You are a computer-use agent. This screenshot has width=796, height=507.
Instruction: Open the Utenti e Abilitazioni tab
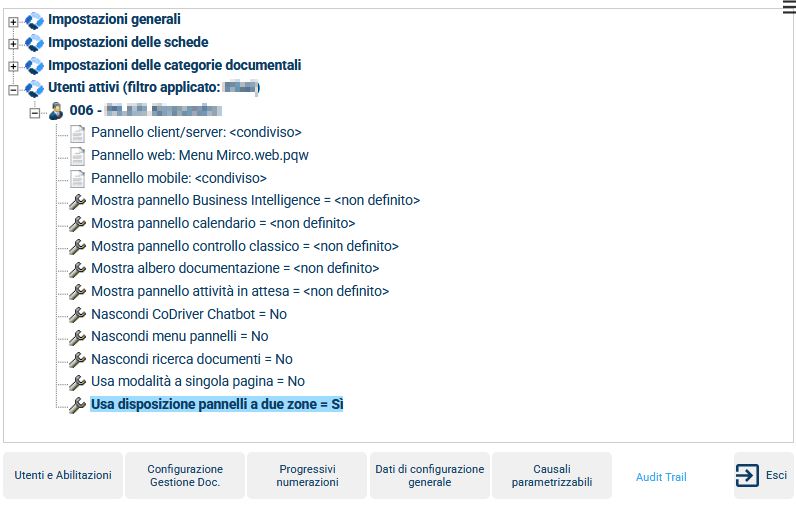point(63,476)
